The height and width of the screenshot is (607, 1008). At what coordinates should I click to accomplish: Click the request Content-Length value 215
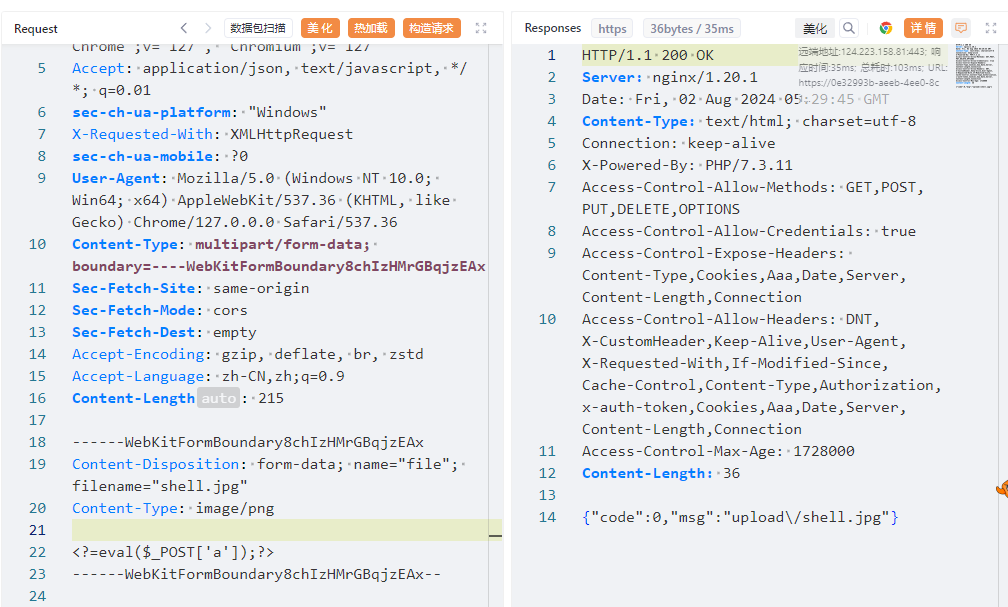pos(271,398)
